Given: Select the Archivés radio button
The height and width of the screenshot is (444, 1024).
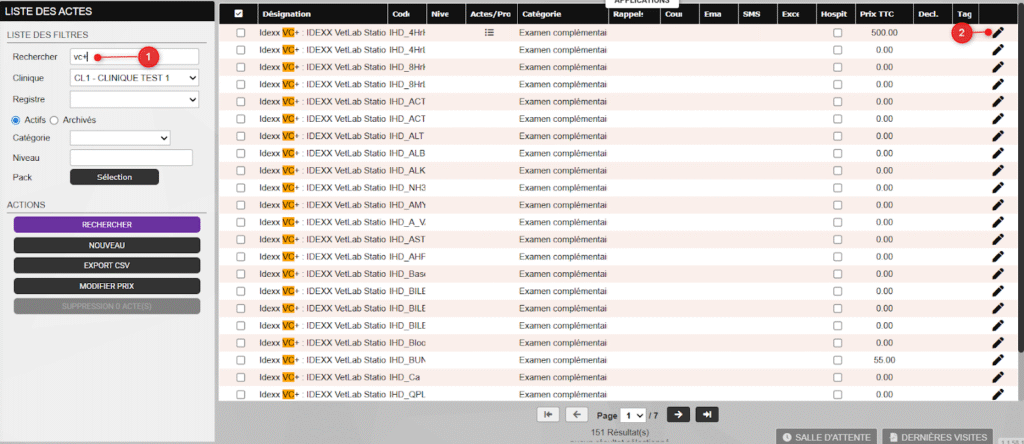Looking at the screenshot, I should pyautogui.click(x=55, y=120).
